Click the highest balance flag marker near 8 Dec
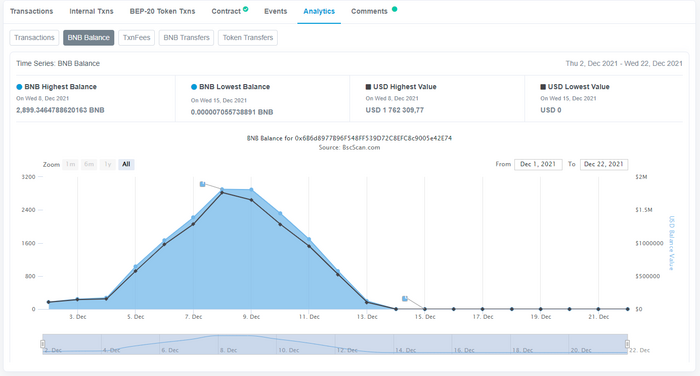 [x=202, y=184]
